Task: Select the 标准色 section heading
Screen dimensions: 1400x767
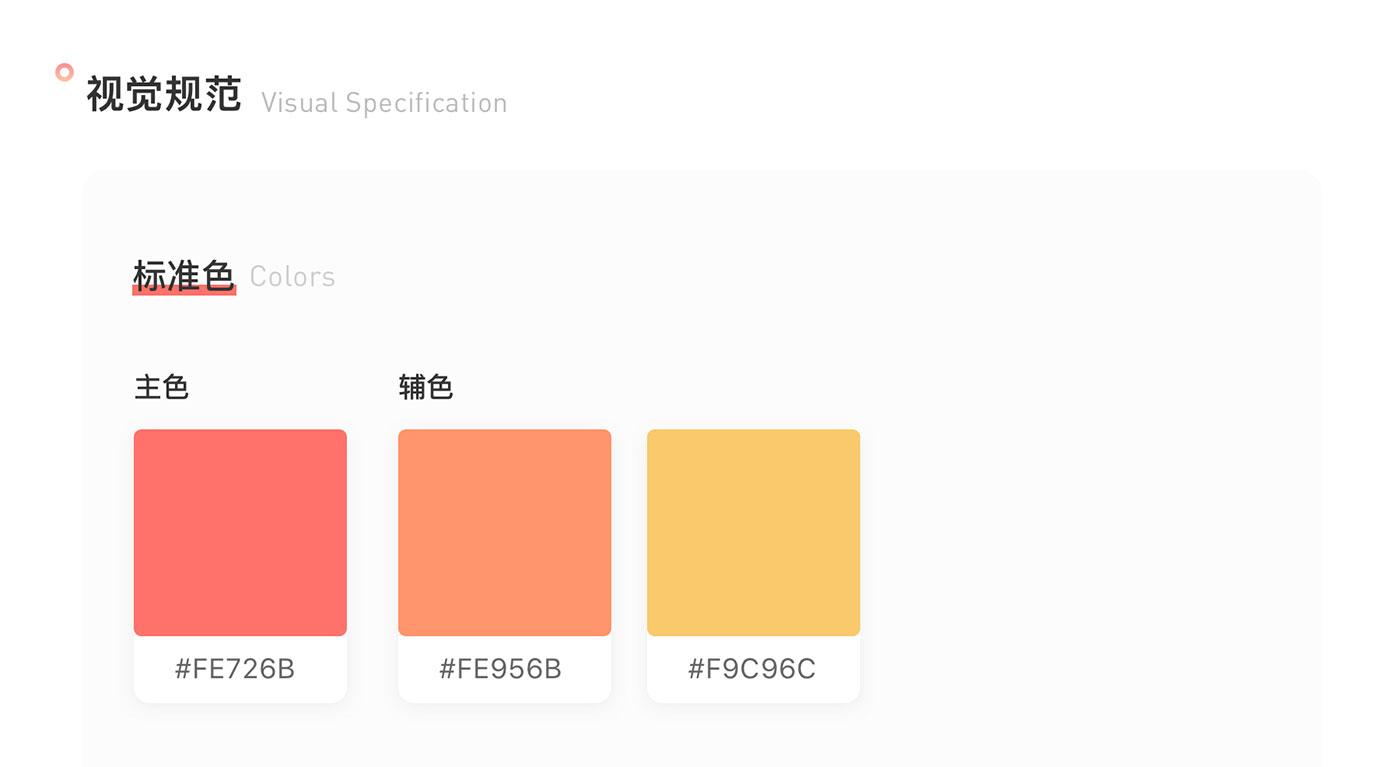Action: click(183, 274)
